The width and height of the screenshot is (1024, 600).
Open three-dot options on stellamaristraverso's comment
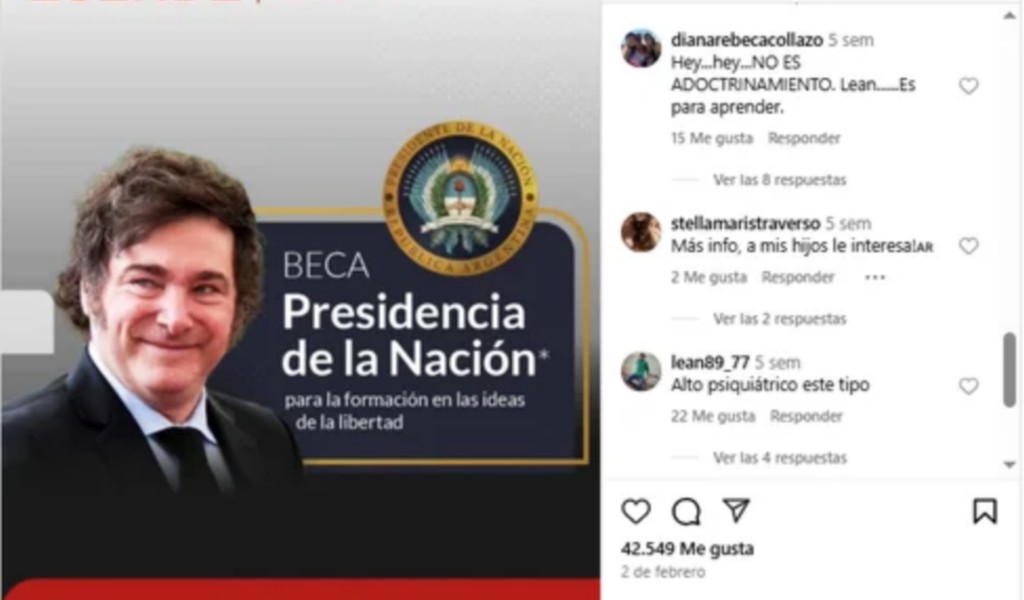pyautogui.click(x=875, y=277)
